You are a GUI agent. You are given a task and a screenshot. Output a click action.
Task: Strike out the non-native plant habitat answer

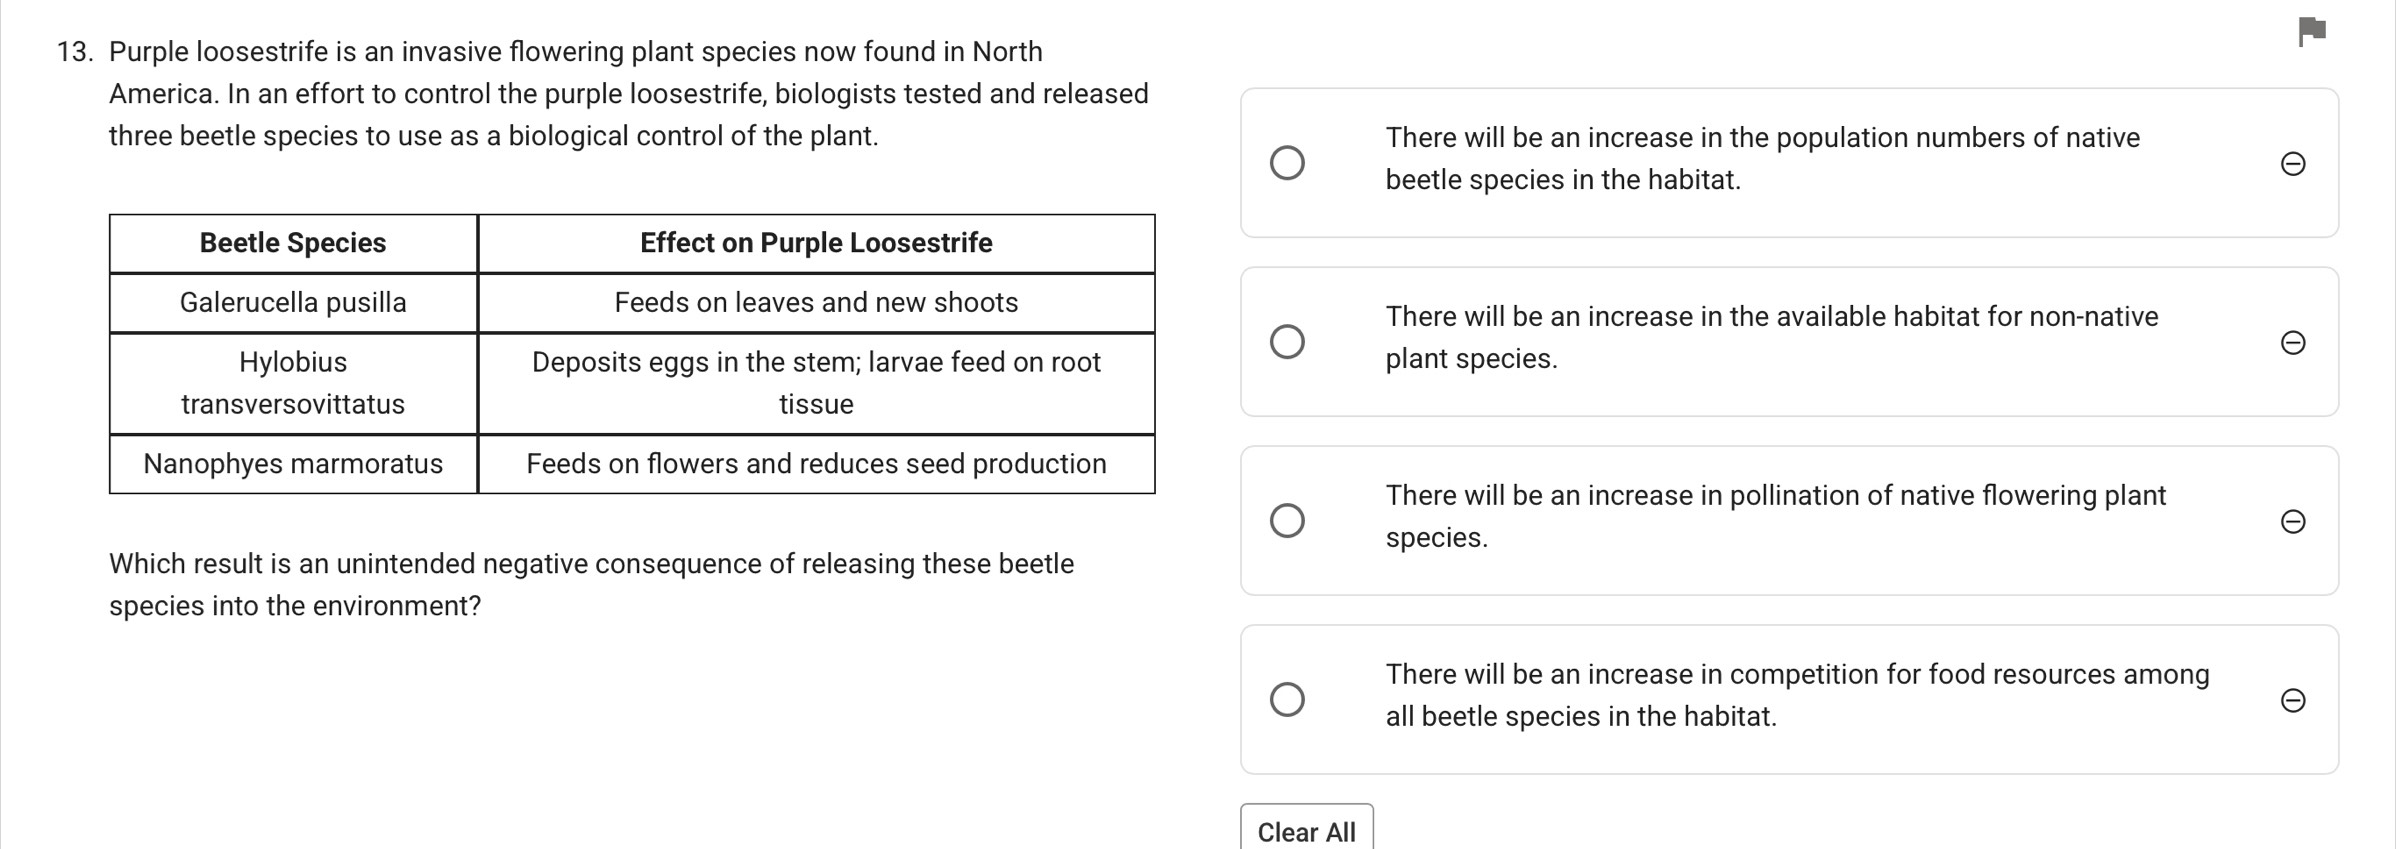point(2293,343)
